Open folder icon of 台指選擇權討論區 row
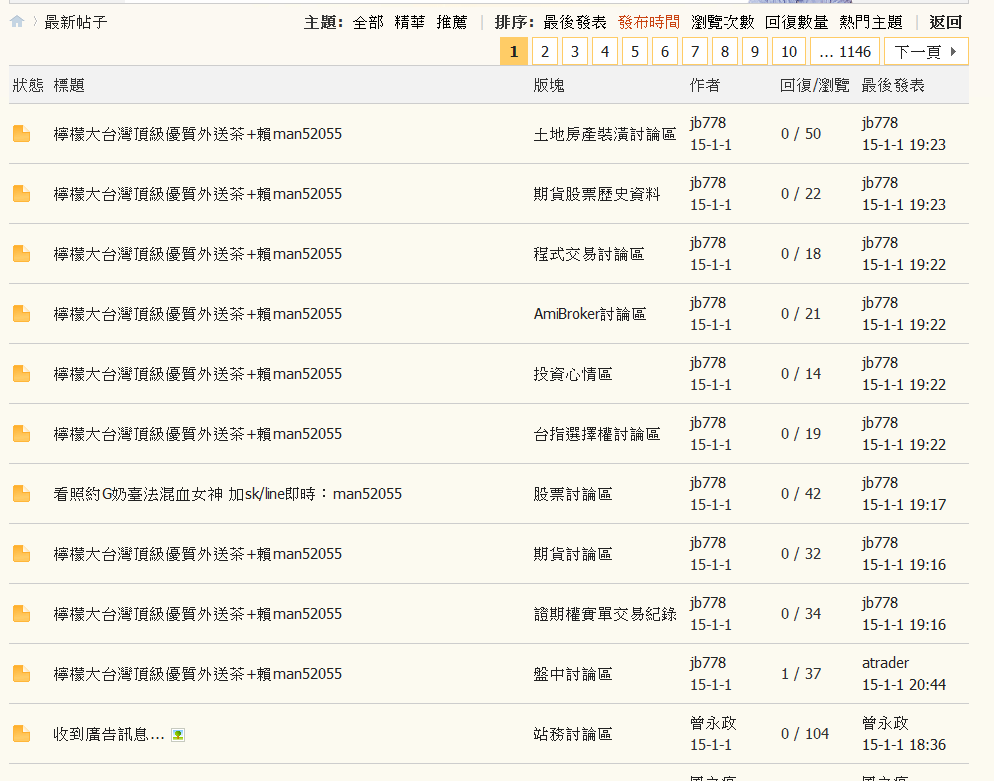The width and height of the screenshot is (994, 781). click(x=22, y=434)
